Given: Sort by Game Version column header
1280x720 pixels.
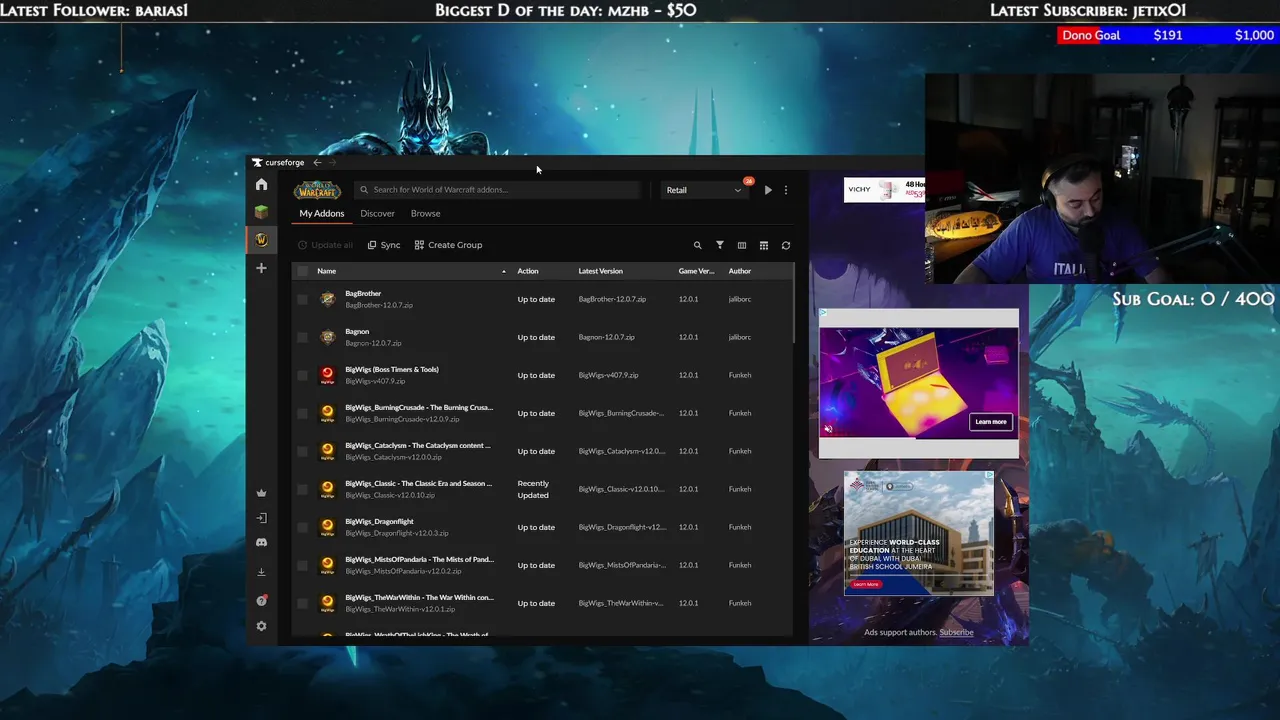Looking at the screenshot, I should 696,271.
